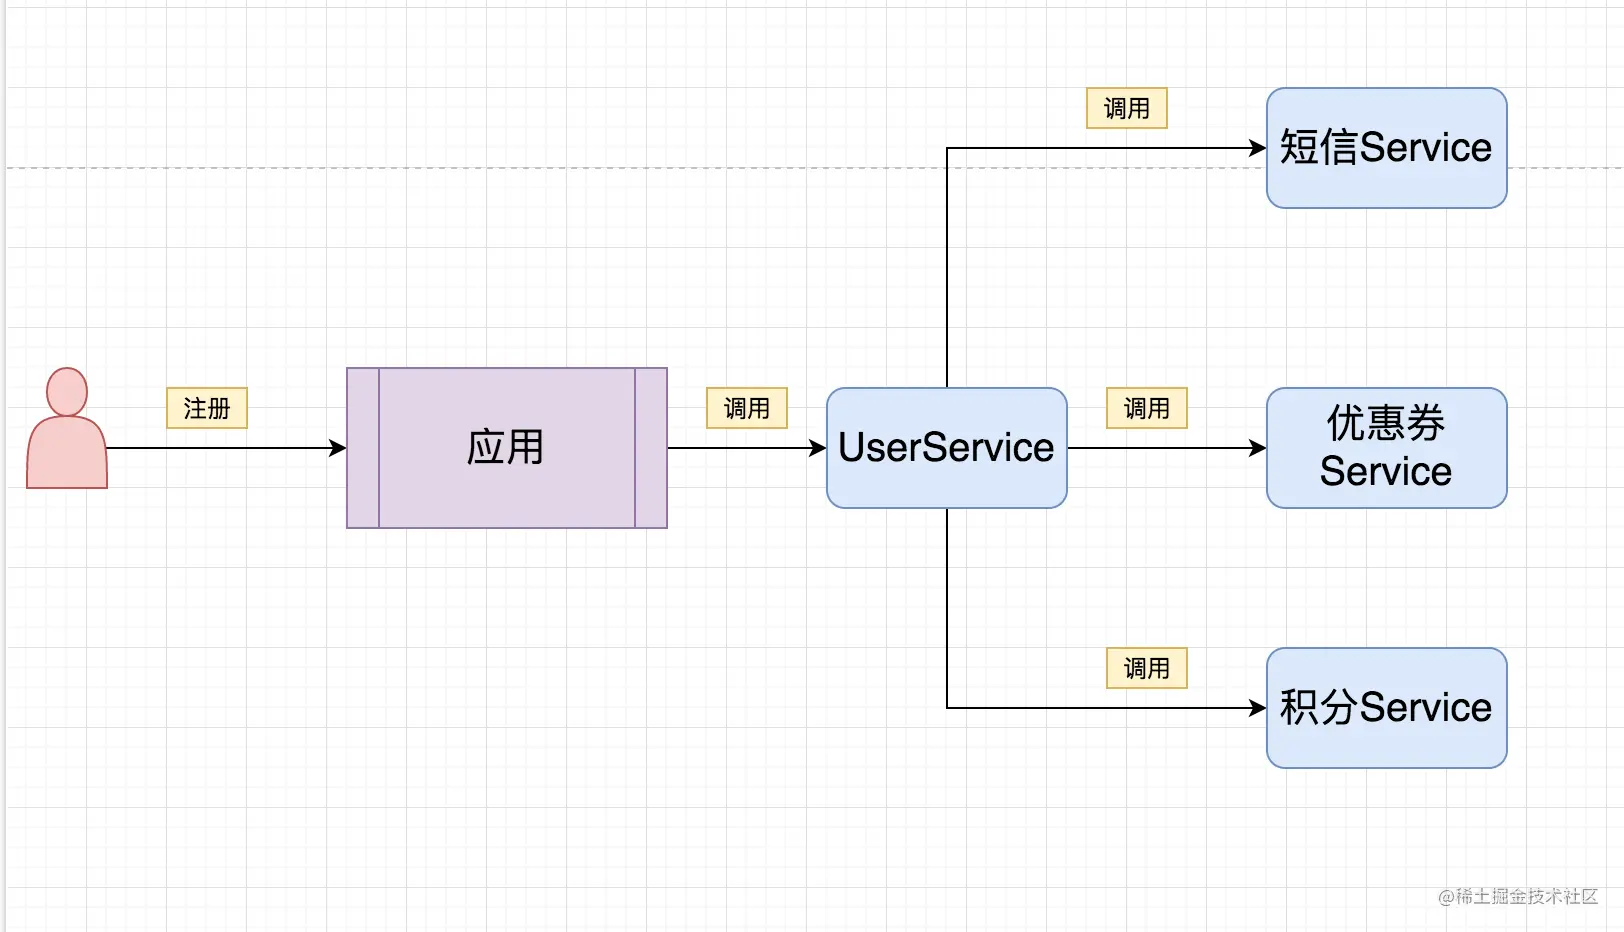The width and height of the screenshot is (1624, 932).
Task: Click arrowhead pointing into UserService
Action: pyautogui.click(x=818, y=448)
